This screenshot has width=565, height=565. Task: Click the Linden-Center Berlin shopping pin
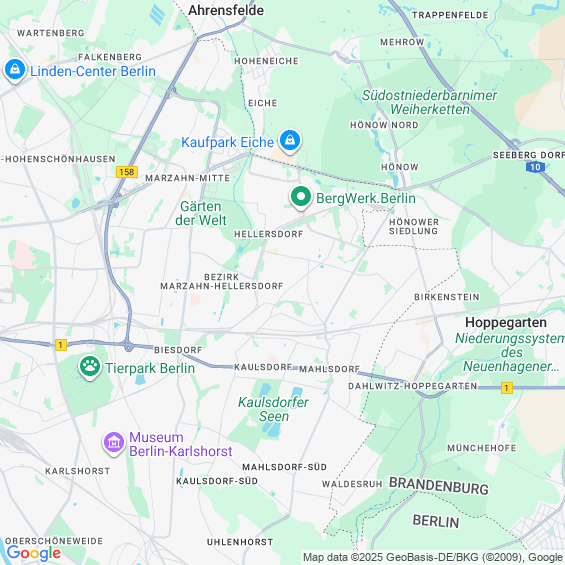[15, 70]
